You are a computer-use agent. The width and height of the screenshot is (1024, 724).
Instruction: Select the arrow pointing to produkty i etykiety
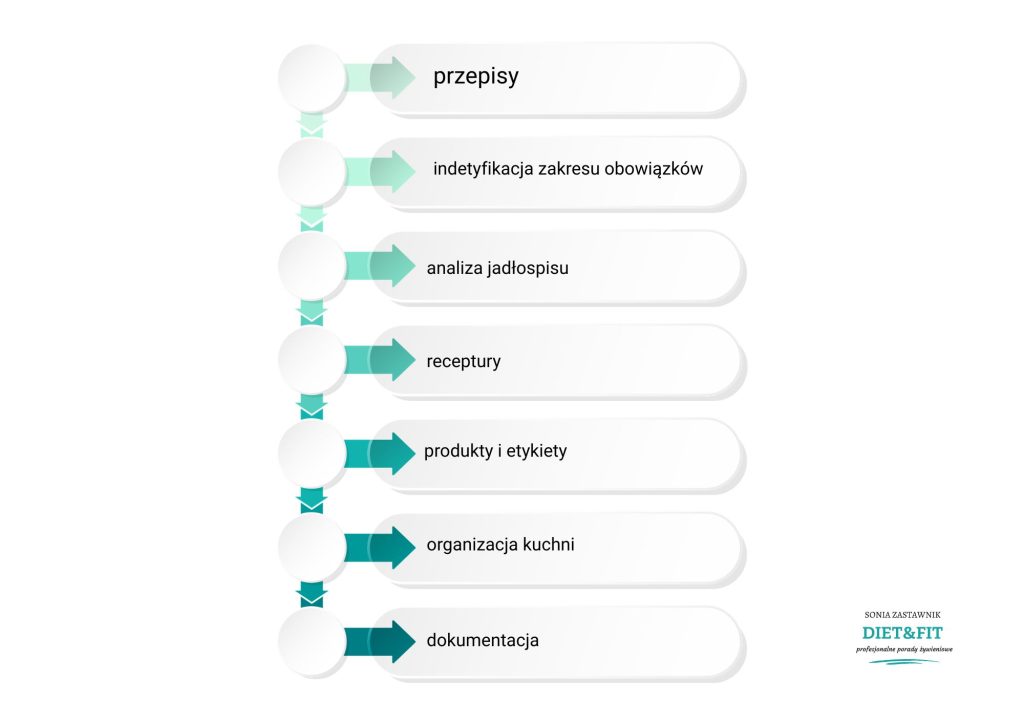tap(379, 453)
